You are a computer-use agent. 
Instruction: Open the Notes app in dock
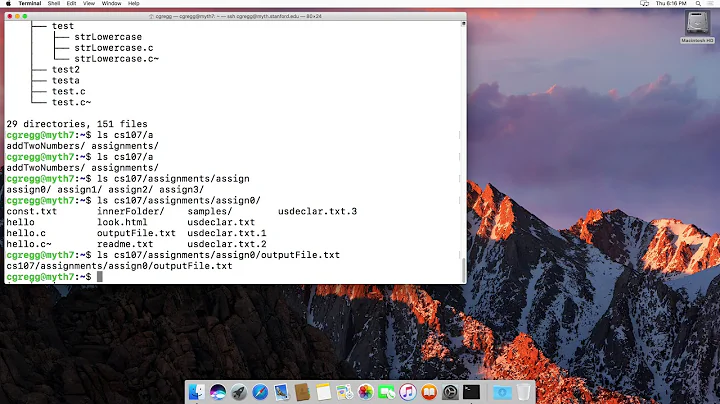(x=322, y=392)
